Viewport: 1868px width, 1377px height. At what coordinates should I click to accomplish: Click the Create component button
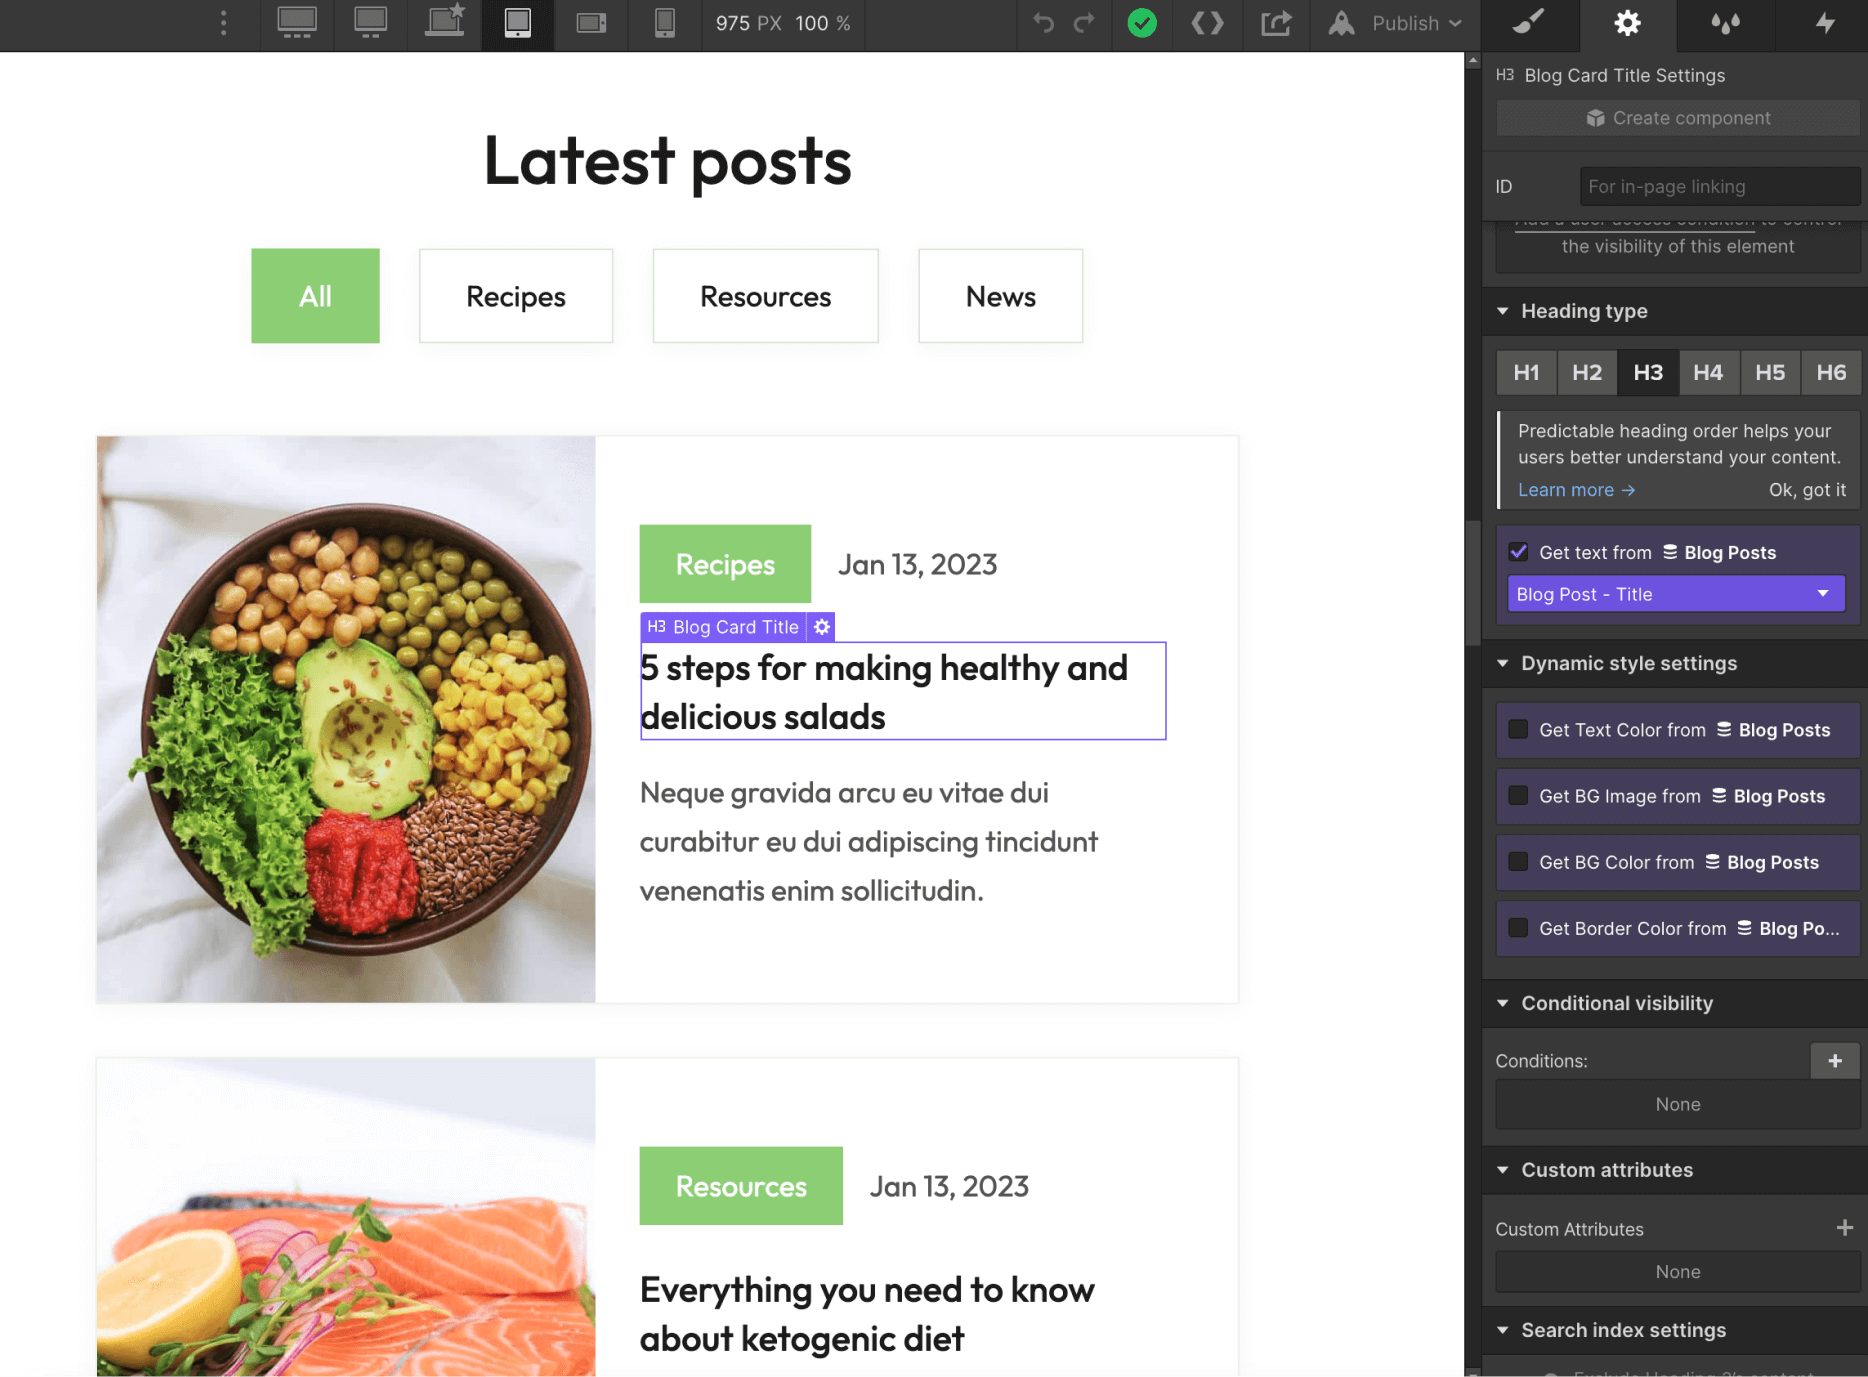[x=1677, y=117]
